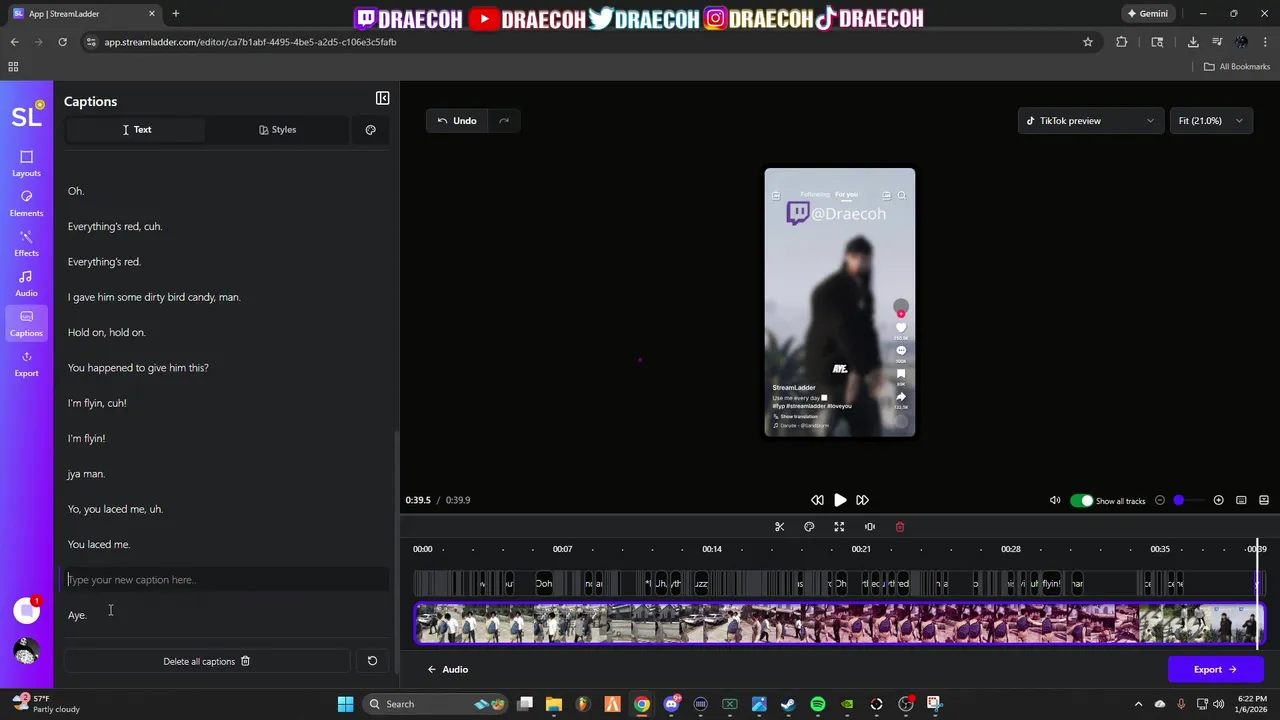The width and height of the screenshot is (1280, 720).
Task: Select caption about dirty bird candy
Action: (154, 297)
